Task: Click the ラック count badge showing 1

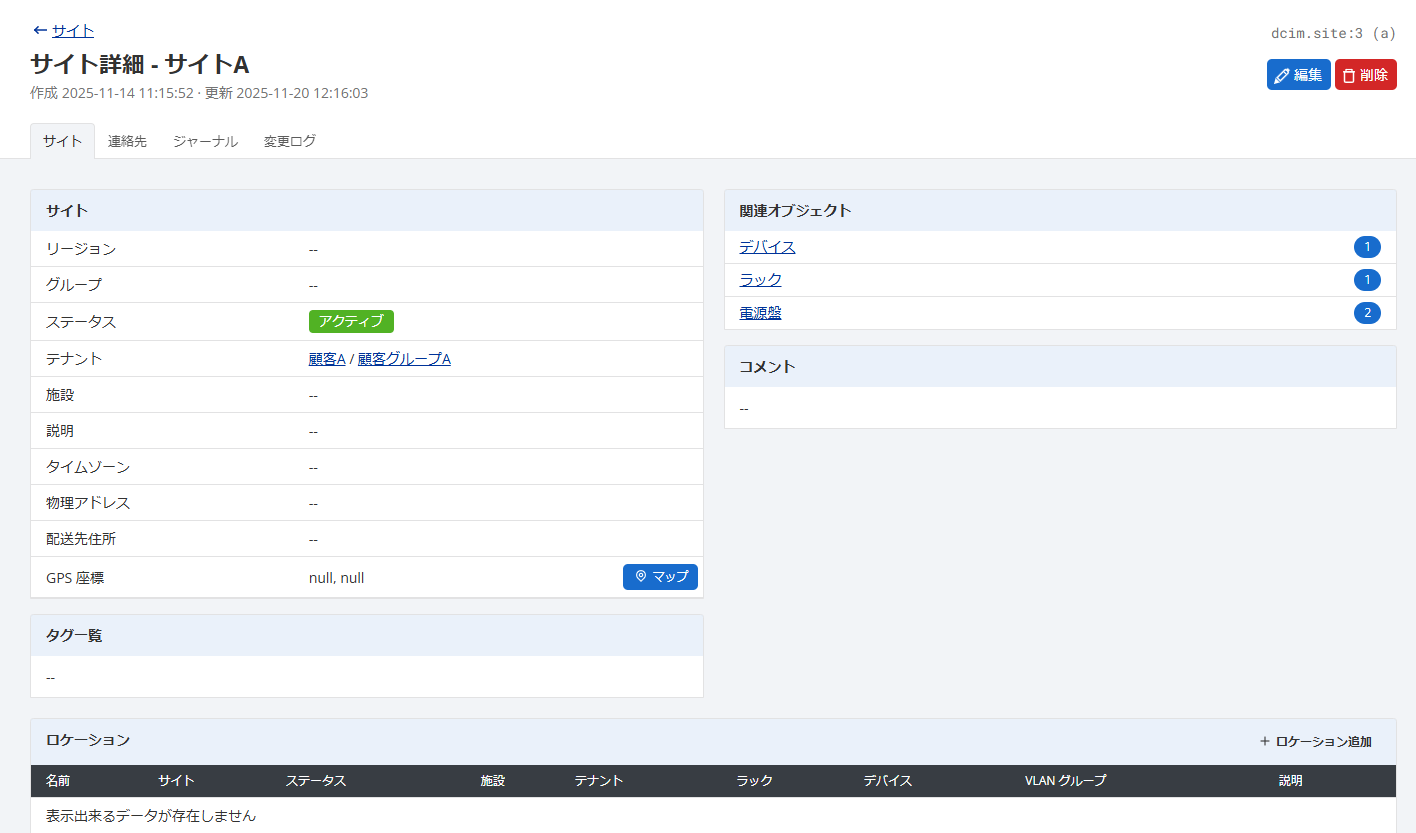Action: [x=1367, y=280]
